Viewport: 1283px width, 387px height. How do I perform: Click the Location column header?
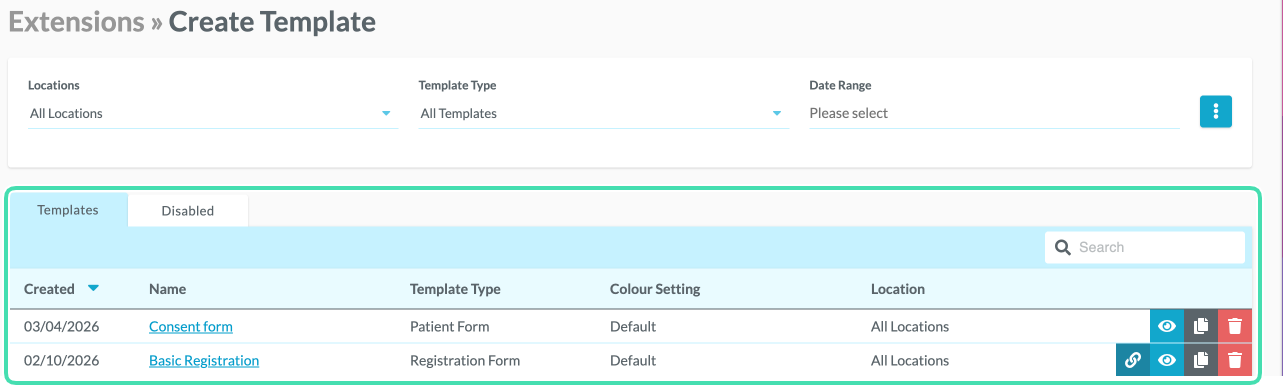[898, 289]
